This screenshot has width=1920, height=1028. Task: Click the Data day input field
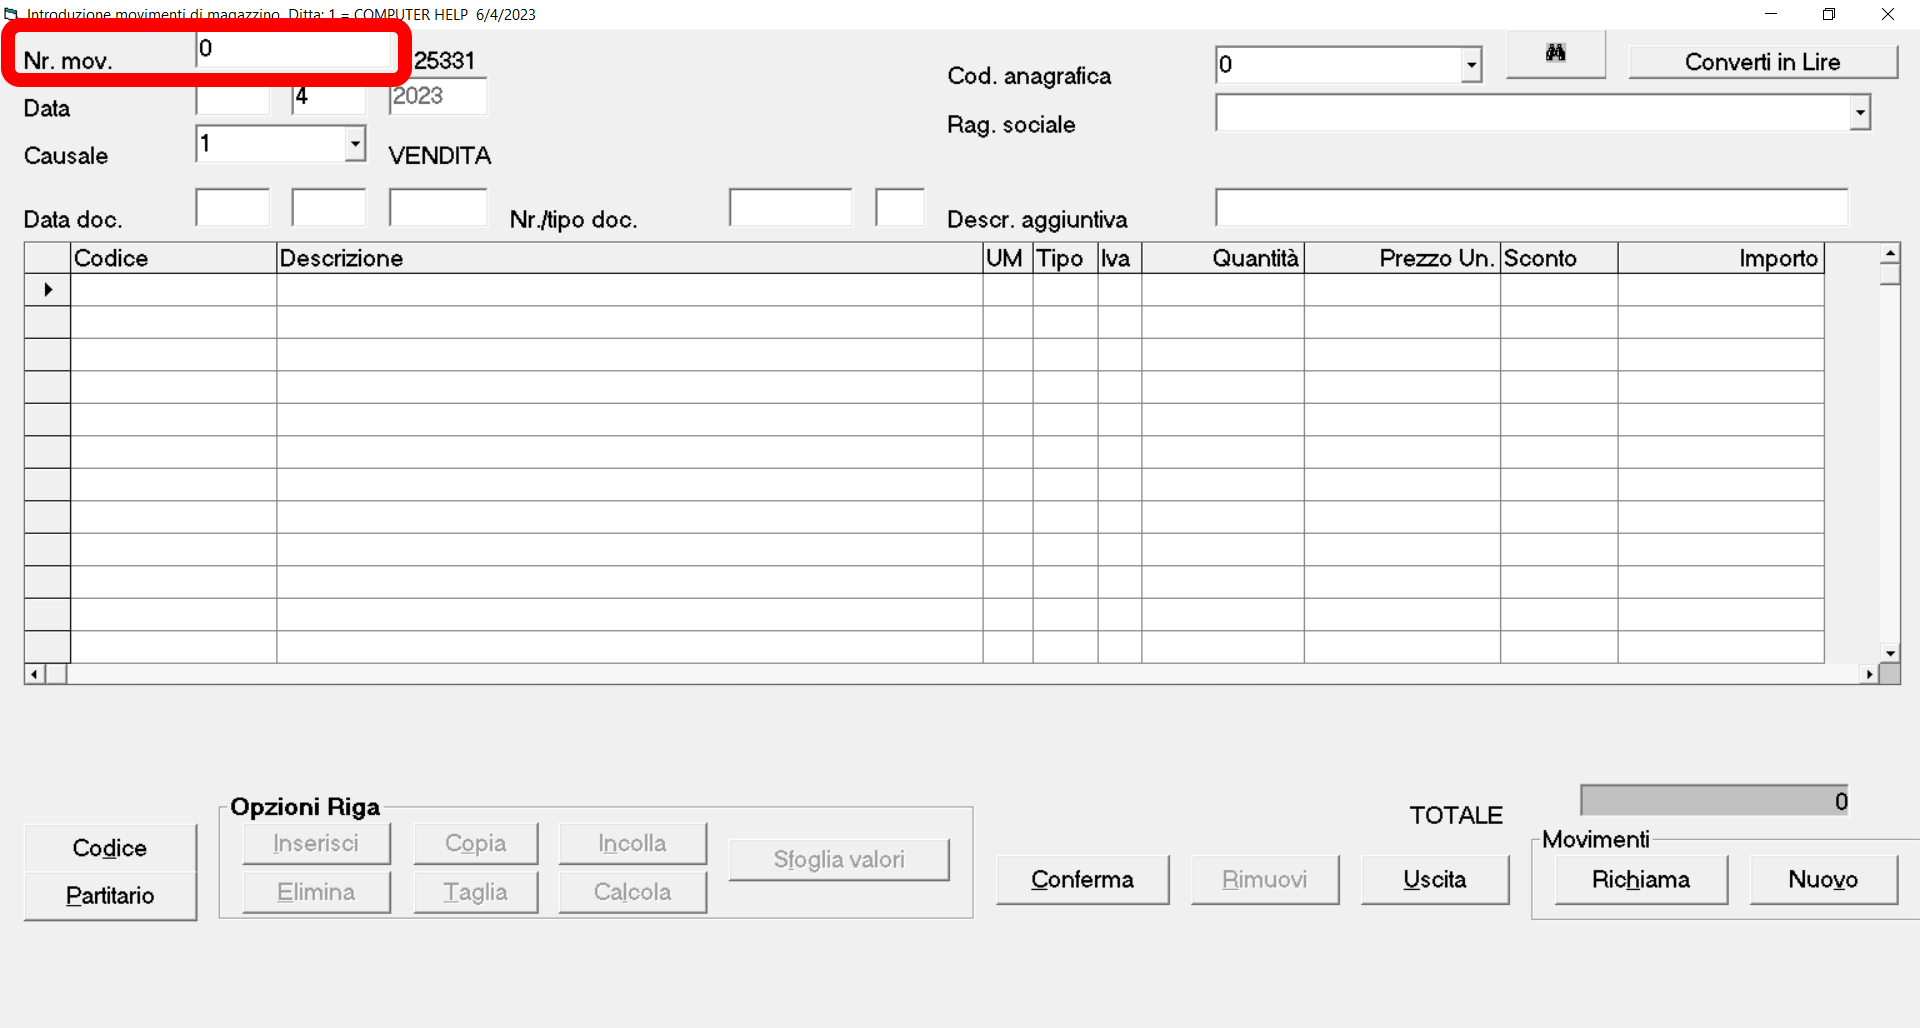[233, 97]
